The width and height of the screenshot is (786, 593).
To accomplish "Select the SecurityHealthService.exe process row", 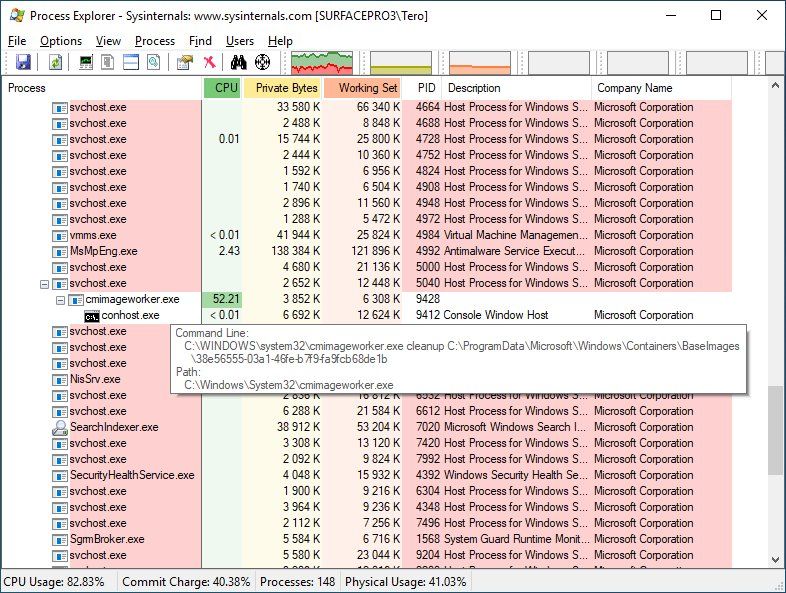I will point(367,475).
